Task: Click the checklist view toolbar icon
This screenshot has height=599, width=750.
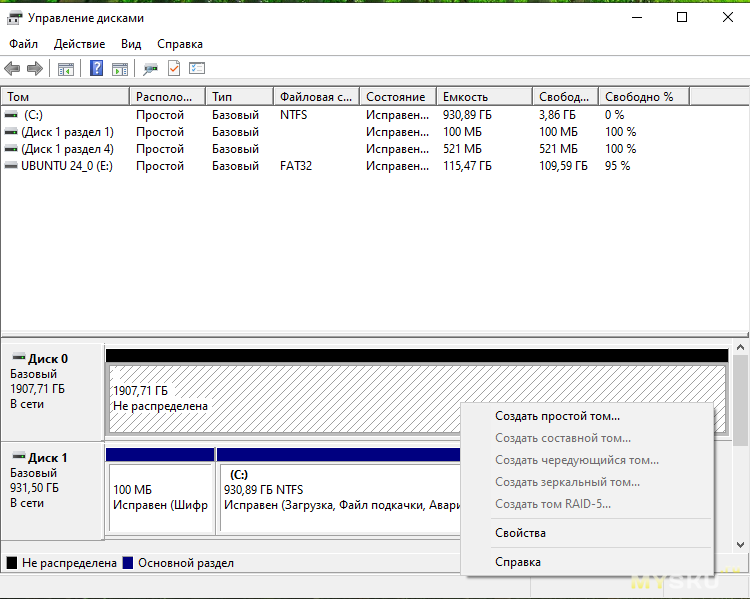Action: click(x=197, y=68)
